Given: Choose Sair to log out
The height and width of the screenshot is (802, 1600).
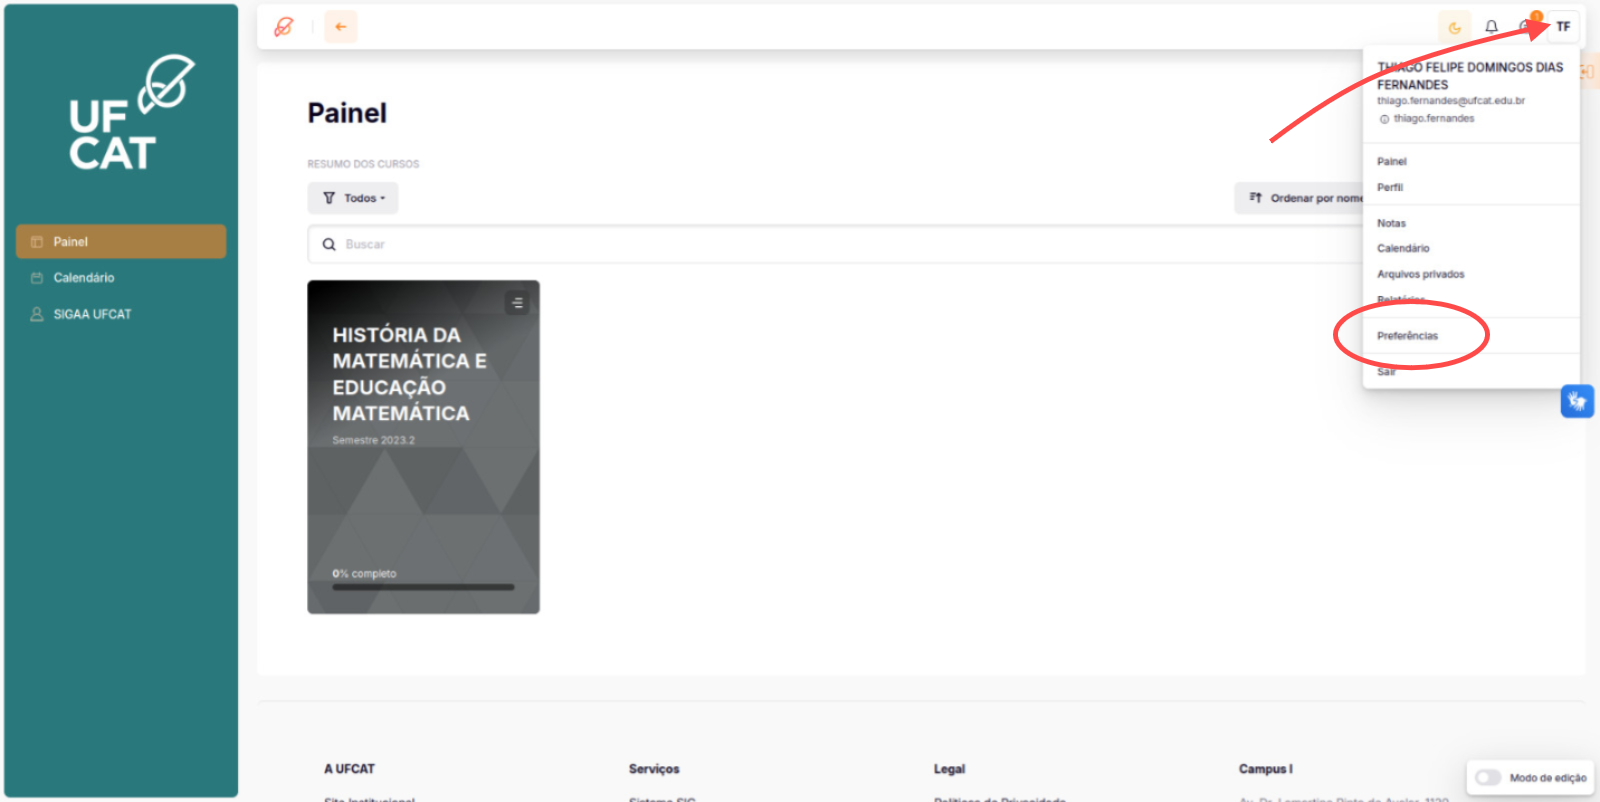Looking at the screenshot, I should click(x=1386, y=371).
